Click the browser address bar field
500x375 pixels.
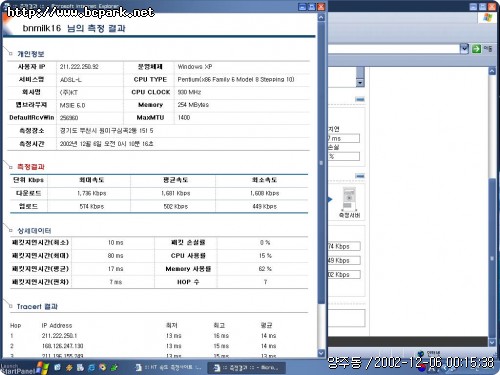click(x=394, y=49)
